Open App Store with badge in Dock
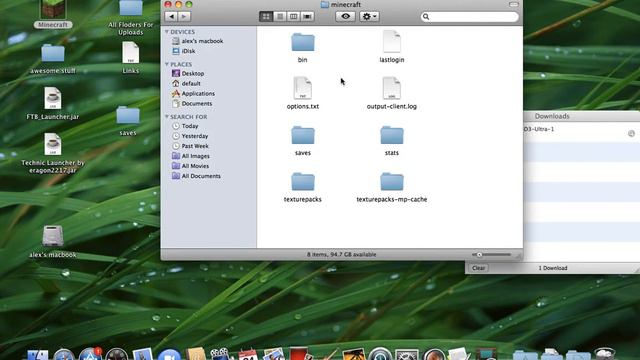640x360 pixels. tap(90, 354)
